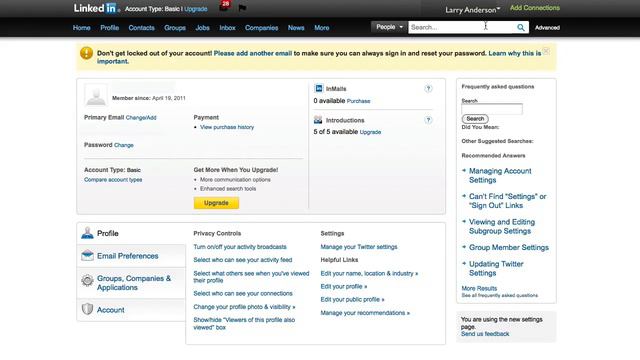Click the InMails envelope icon
640x360 pixels.
(x=318, y=88)
